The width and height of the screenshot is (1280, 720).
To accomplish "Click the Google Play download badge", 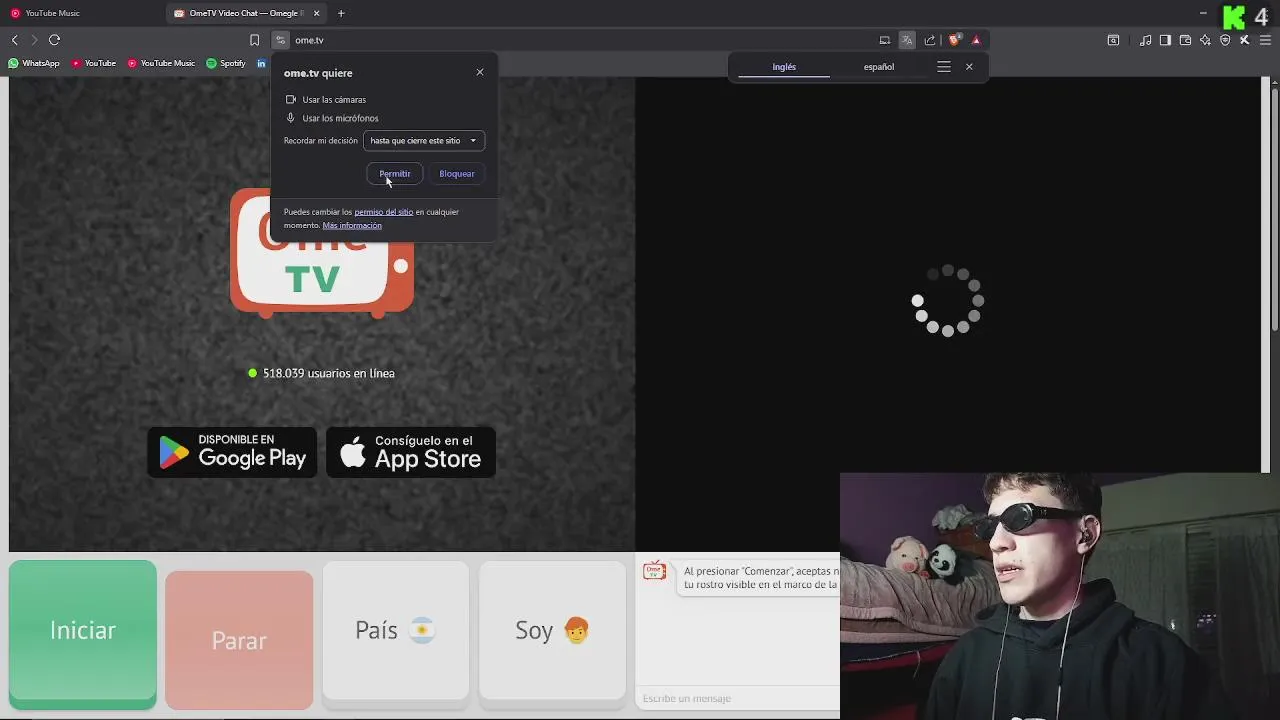I will (232, 453).
